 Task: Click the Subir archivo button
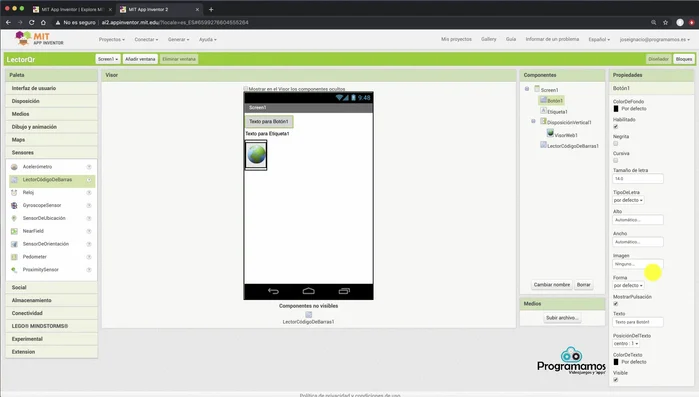coord(562,318)
